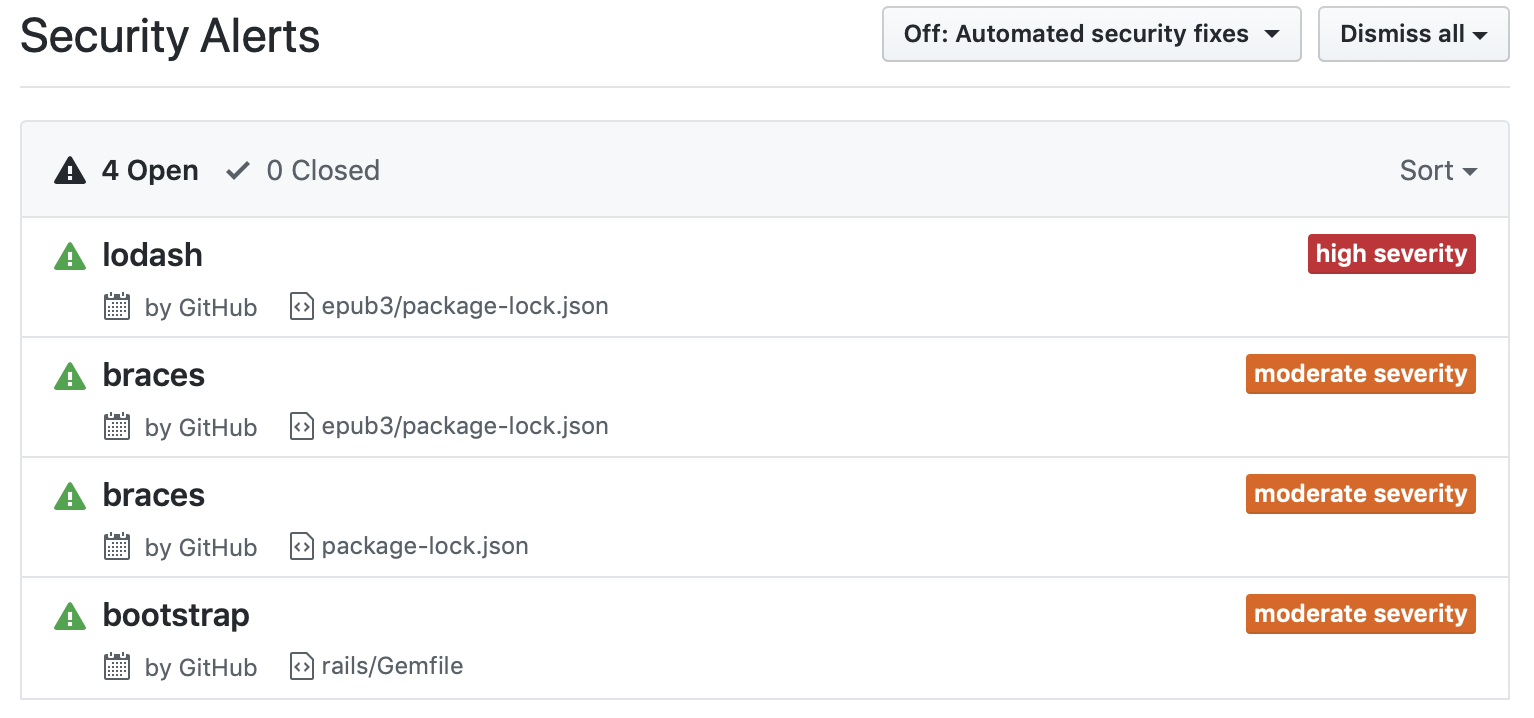Expand the Dismiss all dropdown
The height and width of the screenshot is (718, 1534).
click(x=1413, y=34)
